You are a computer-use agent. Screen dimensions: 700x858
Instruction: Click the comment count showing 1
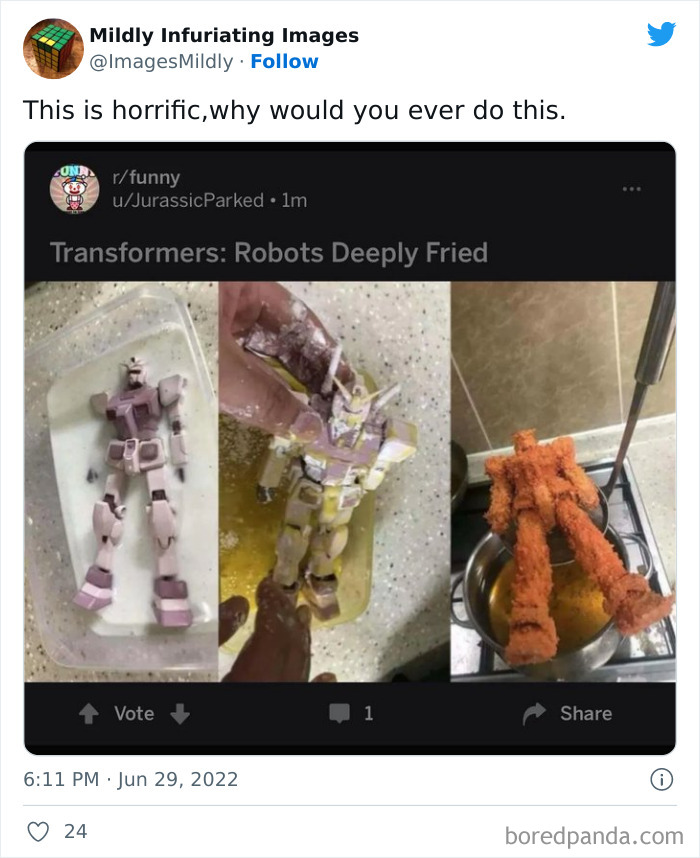tap(366, 713)
